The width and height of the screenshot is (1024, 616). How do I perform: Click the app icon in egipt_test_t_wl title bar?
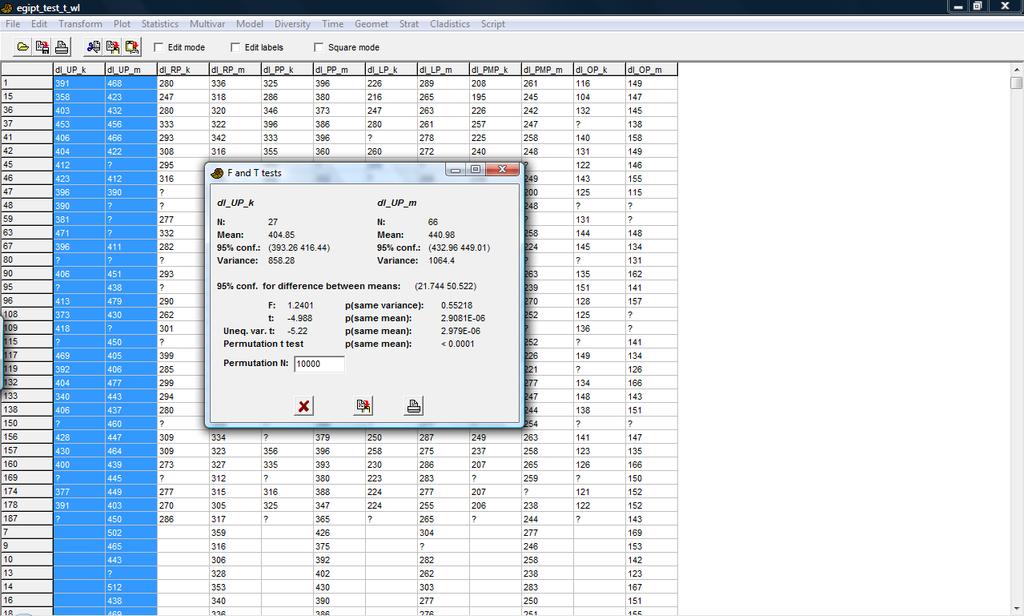point(7,8)
